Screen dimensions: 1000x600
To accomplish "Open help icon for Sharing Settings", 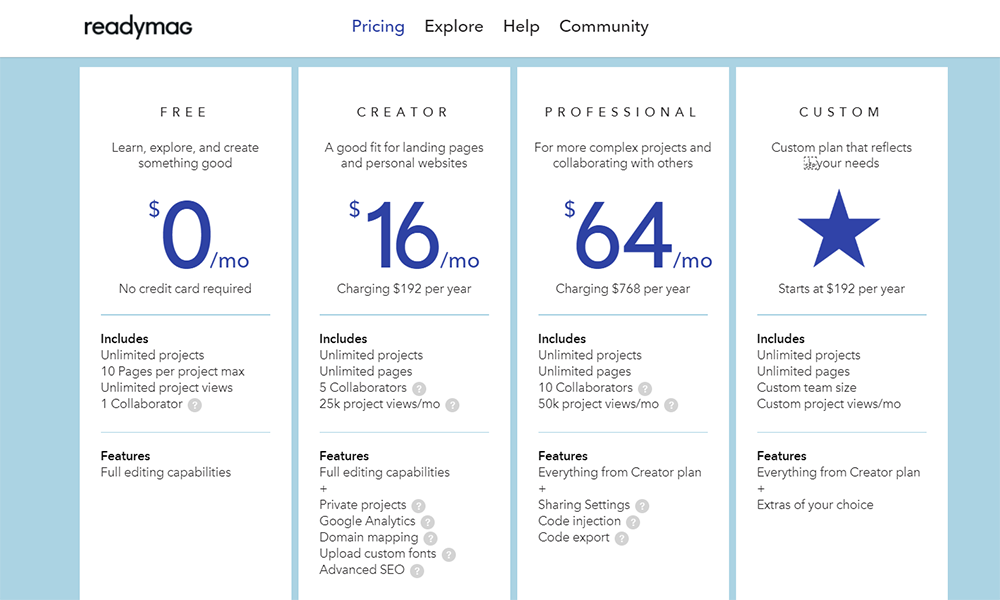I will 642,506.
